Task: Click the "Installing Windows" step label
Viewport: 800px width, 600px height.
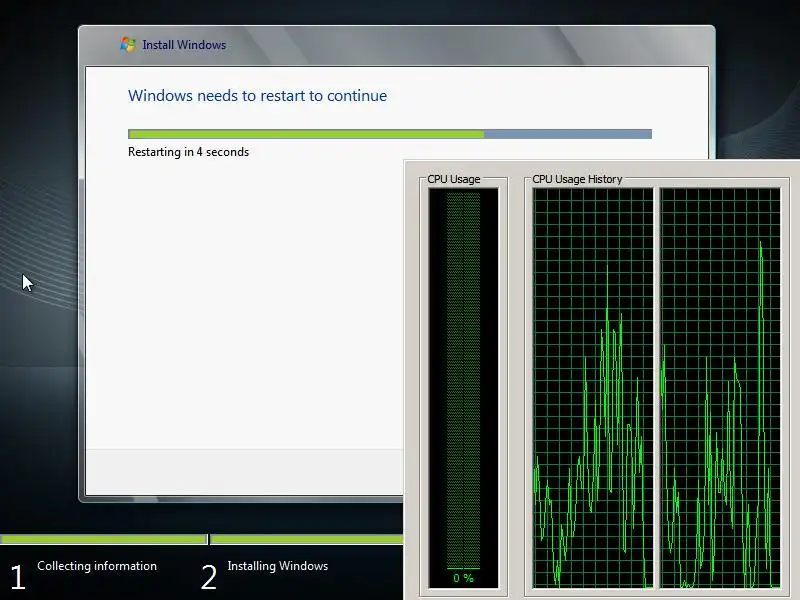Action: [278, 566]
